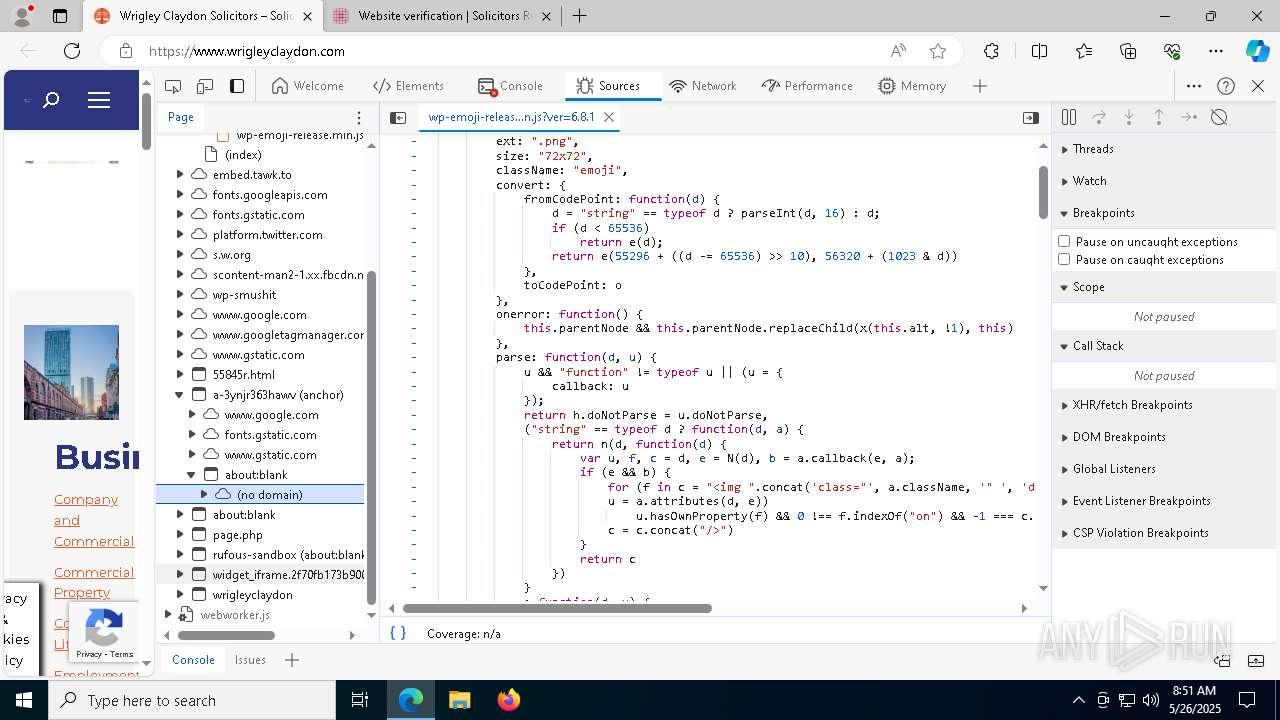Screen dimensions: 1280x720
Task: Expand the embed.tawk.to tree node
Action: pos(180,175)
